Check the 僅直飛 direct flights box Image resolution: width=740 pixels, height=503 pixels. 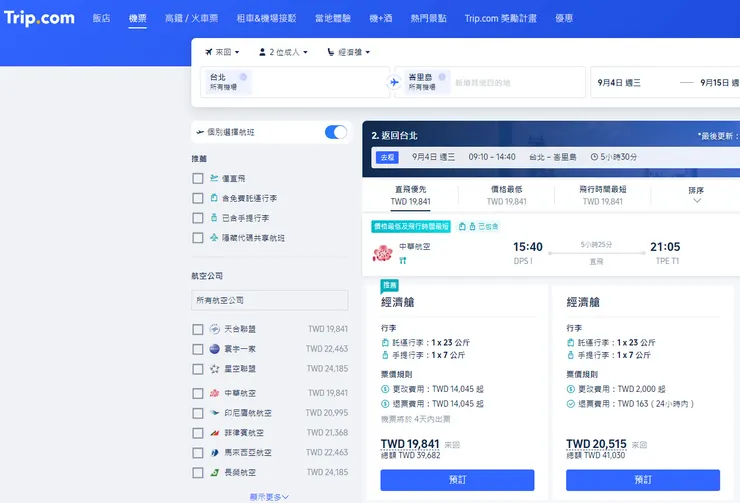tap(198, 178)
